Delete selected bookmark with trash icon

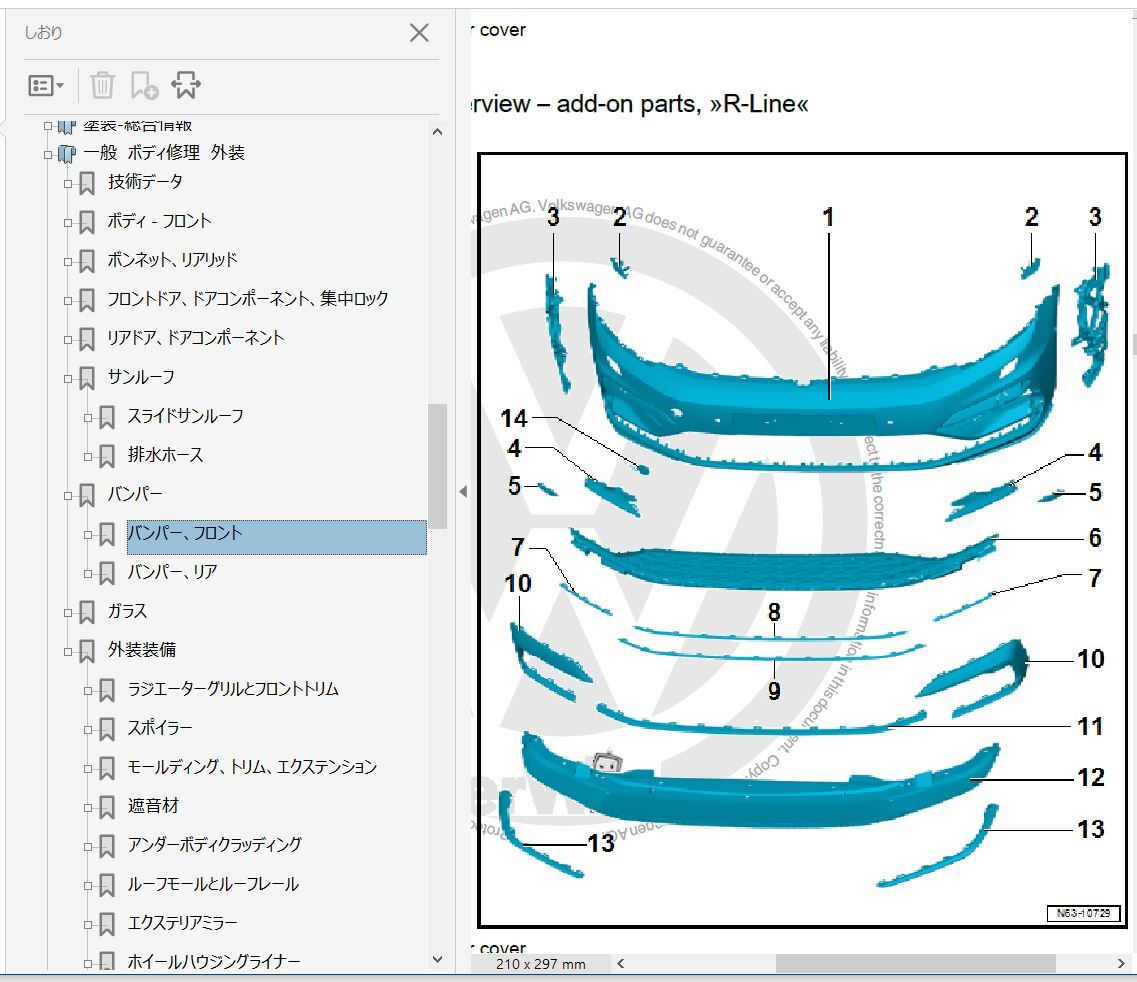click(102, 86)
